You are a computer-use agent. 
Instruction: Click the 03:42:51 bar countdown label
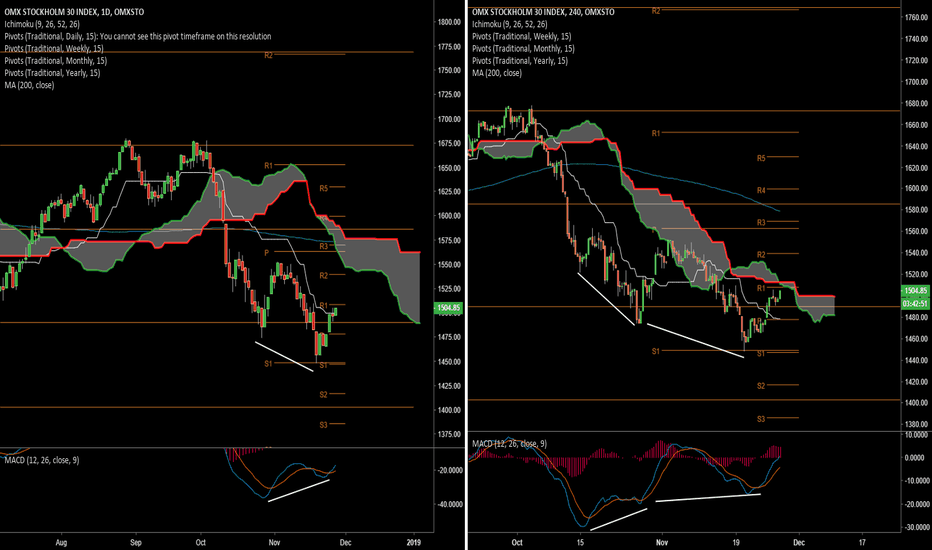click(x=915, y=303)
